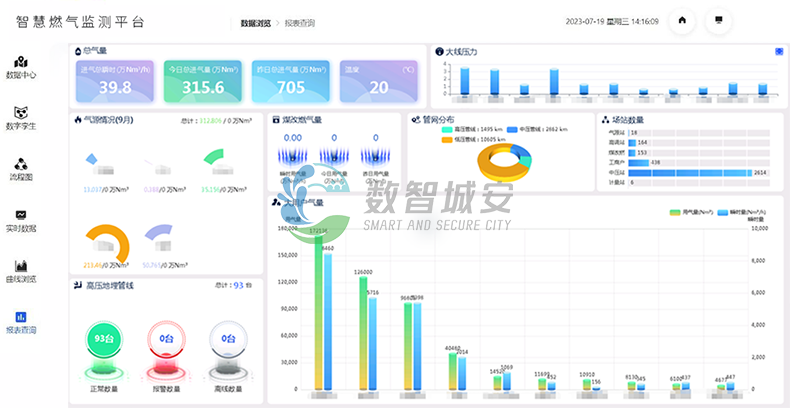790x408 pixels.
Task: Click the monitor screen icon in the header
Action: (717, 20)
